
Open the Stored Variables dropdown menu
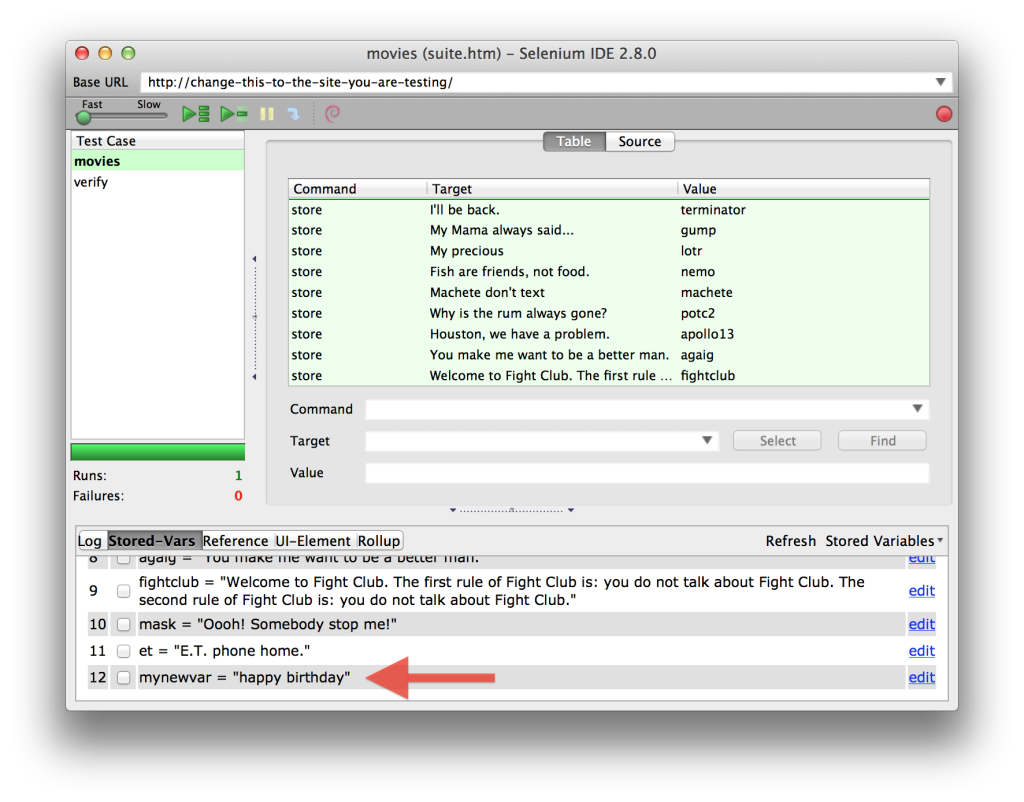tap(884, 541)
